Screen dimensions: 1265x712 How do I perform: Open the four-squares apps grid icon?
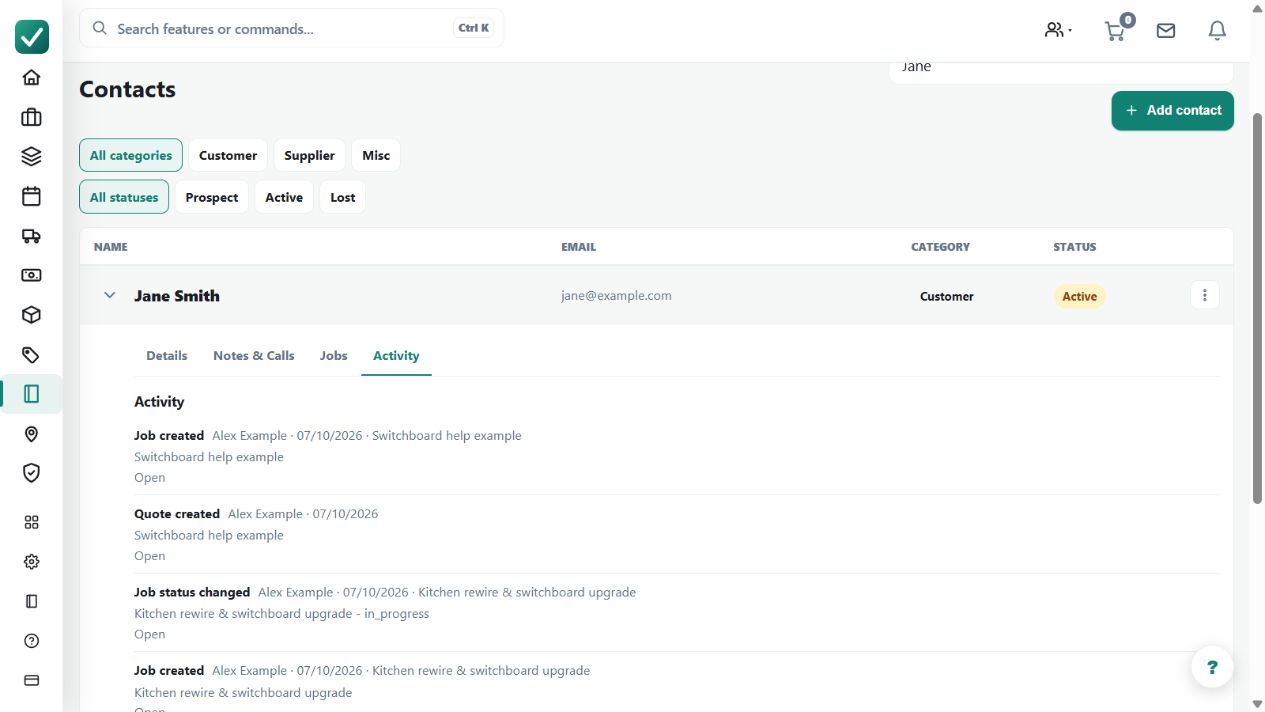31,522
